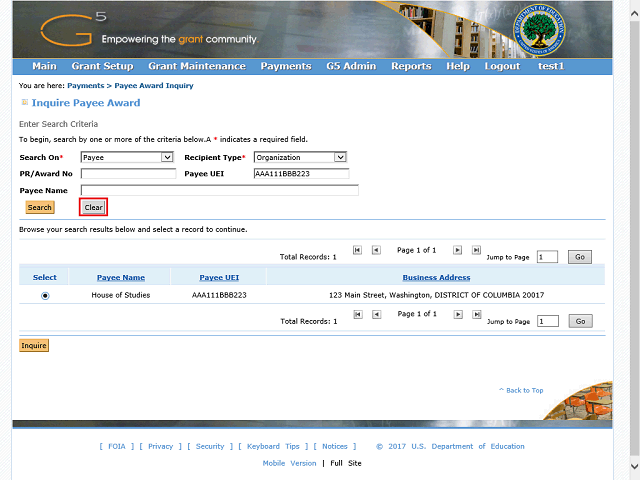Click Payee Award Inquiry breadcrumb link
The height and width of the screenshot is (480, 640).
coord(154,86)
